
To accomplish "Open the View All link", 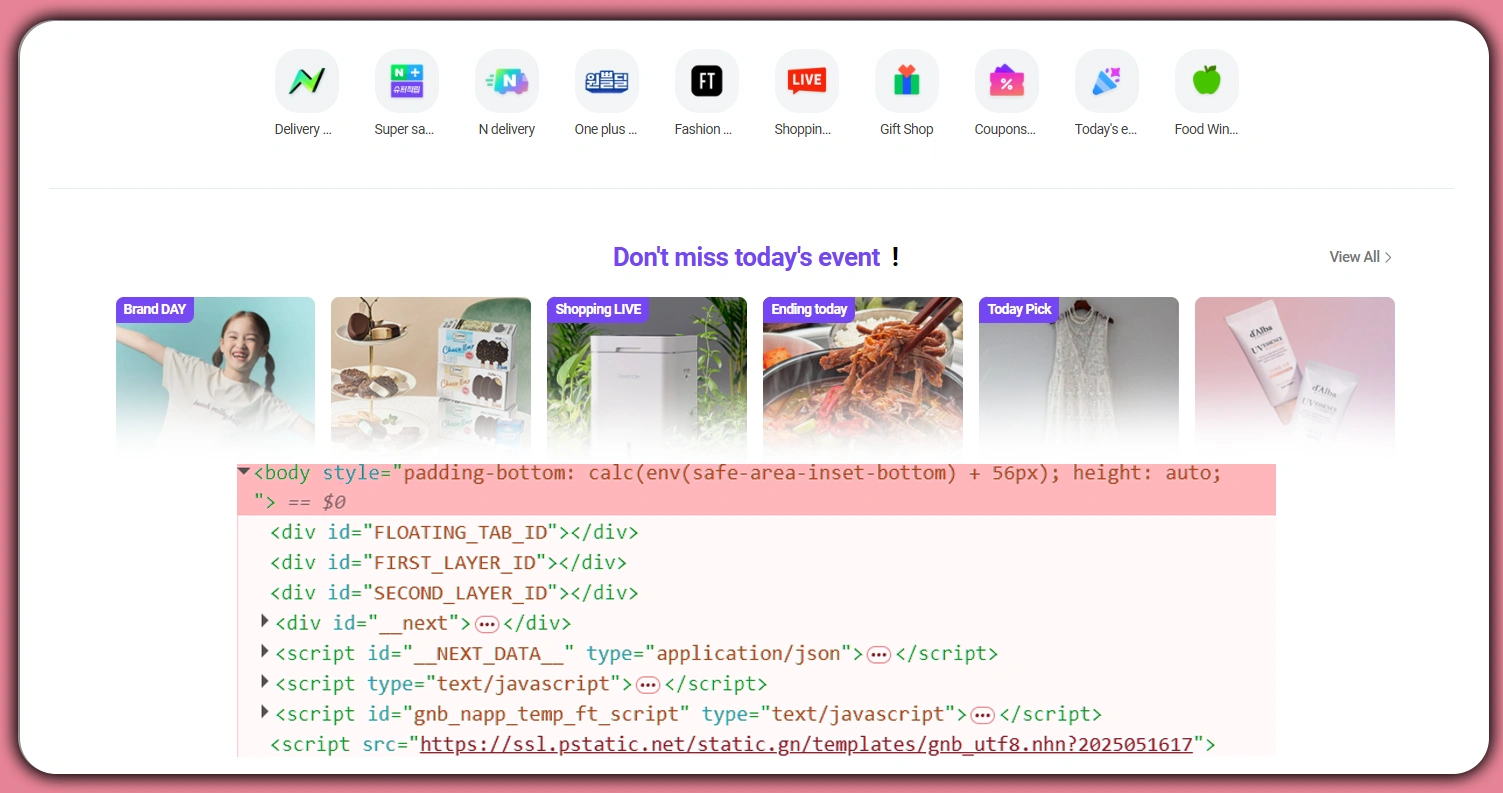I will pyautogui.click(x=1354, y=257).
